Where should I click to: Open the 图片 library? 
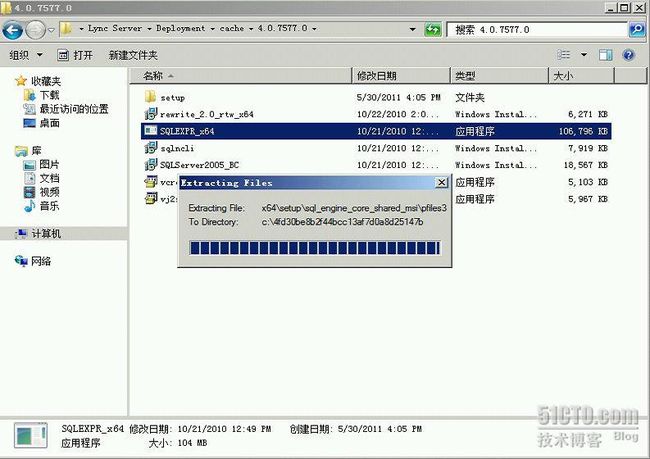tap(49, 164)
